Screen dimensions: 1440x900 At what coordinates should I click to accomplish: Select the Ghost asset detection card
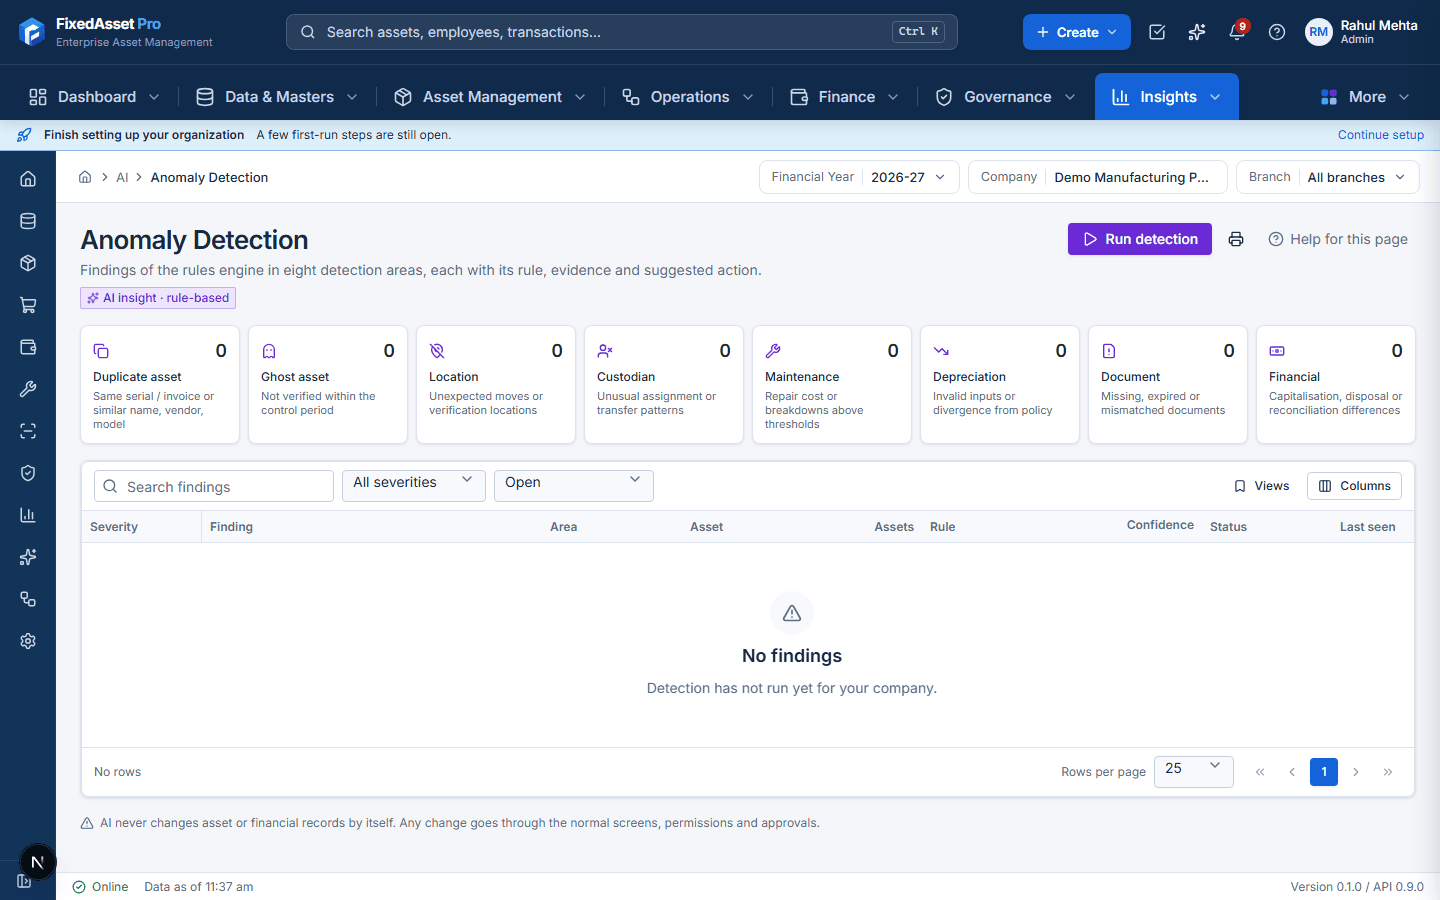[328, 384]
